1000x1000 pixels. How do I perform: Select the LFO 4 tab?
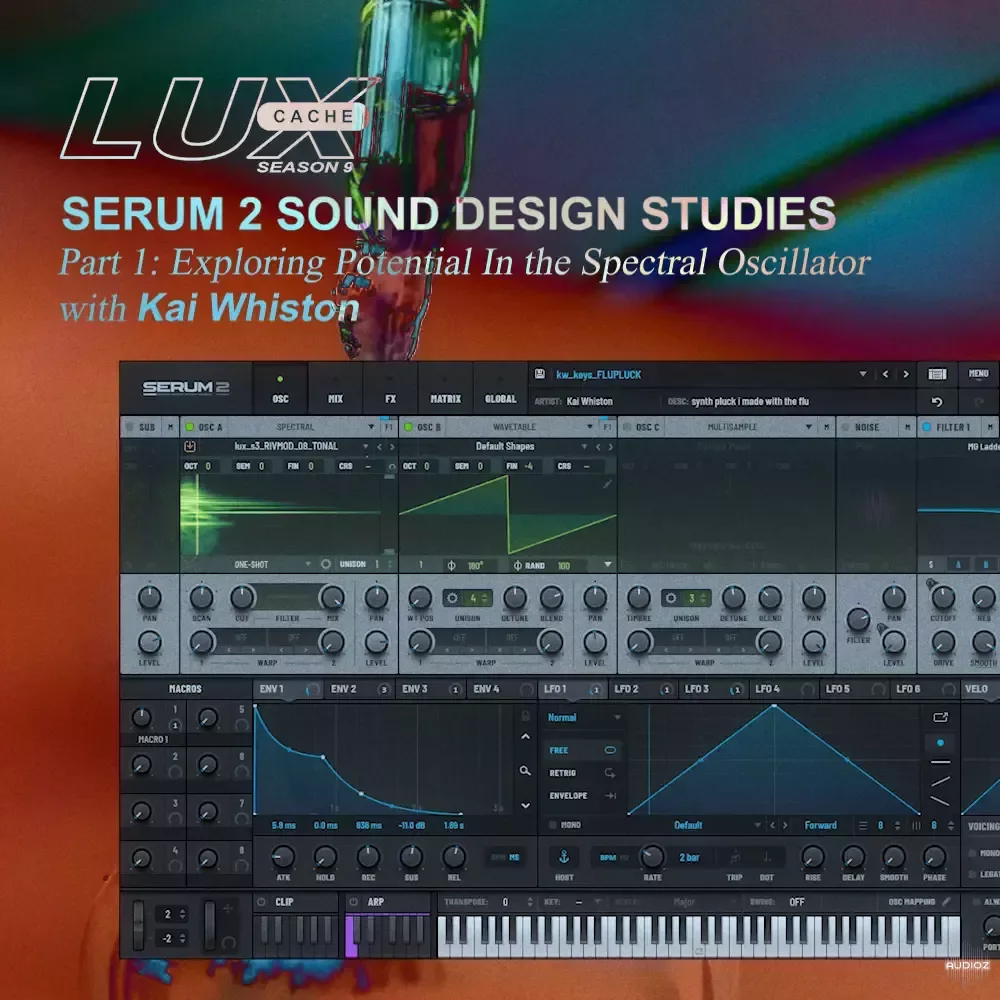coord(783,689)
